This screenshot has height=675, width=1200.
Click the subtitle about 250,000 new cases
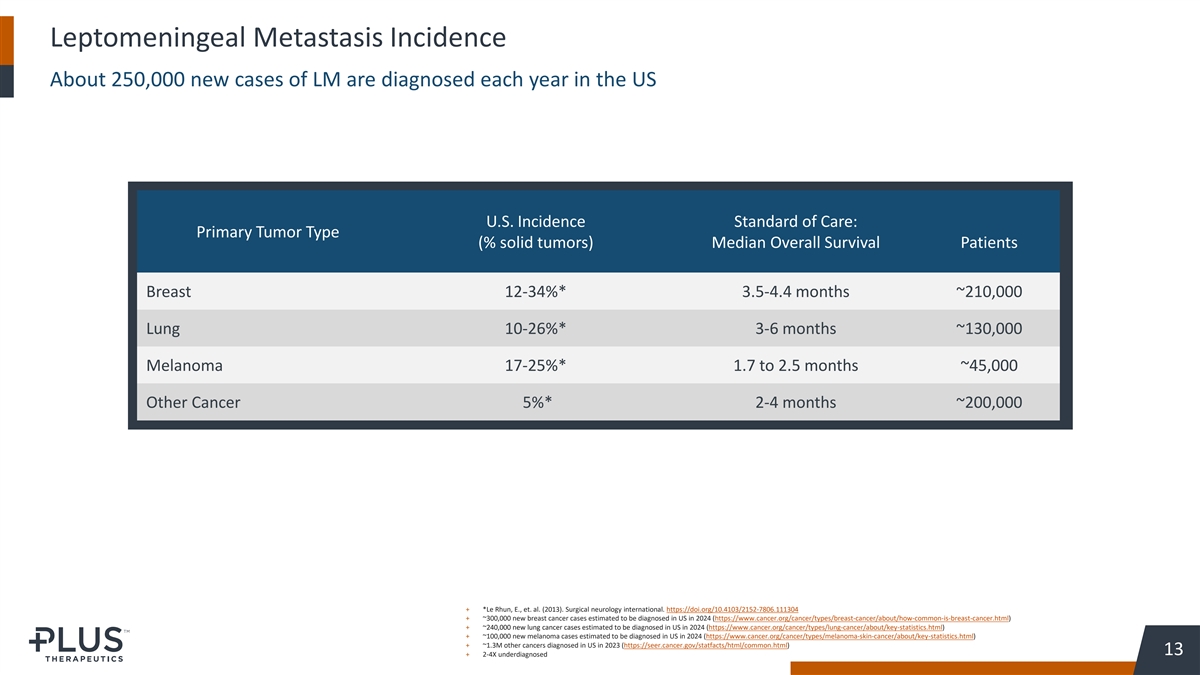pos(352,80)
